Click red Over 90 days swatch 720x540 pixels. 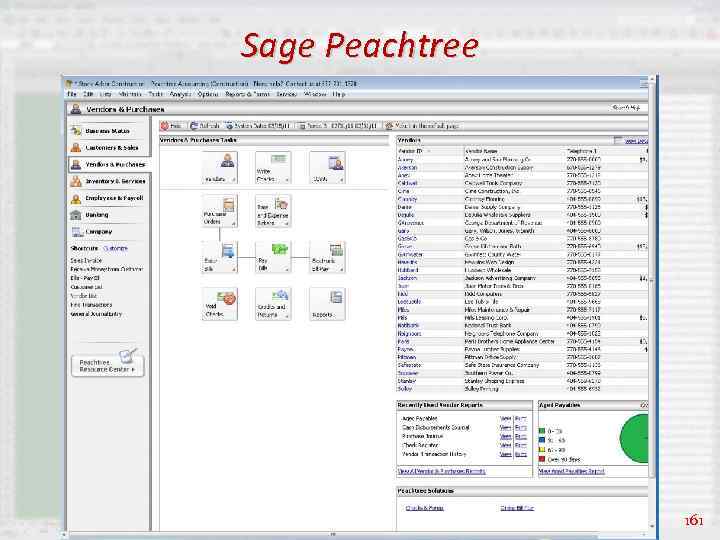pos(542,459)
